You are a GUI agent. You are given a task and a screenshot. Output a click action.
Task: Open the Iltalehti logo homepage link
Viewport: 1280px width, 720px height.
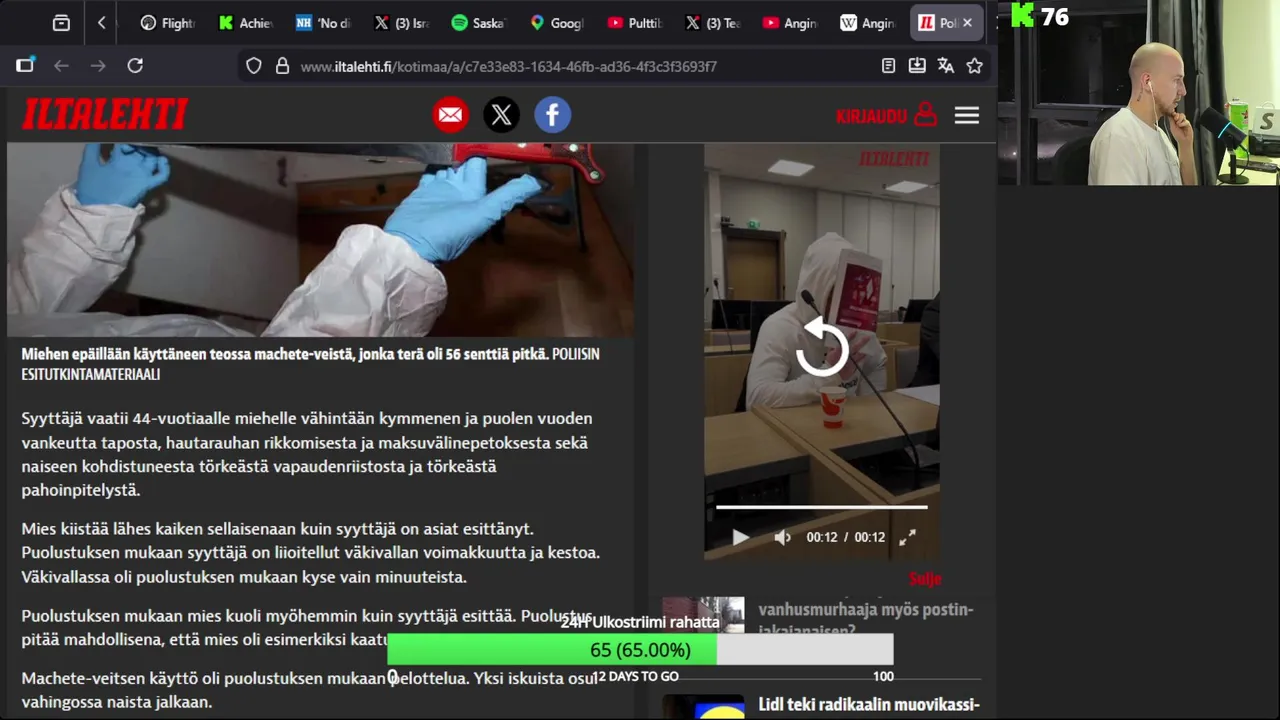coord(105,115)
